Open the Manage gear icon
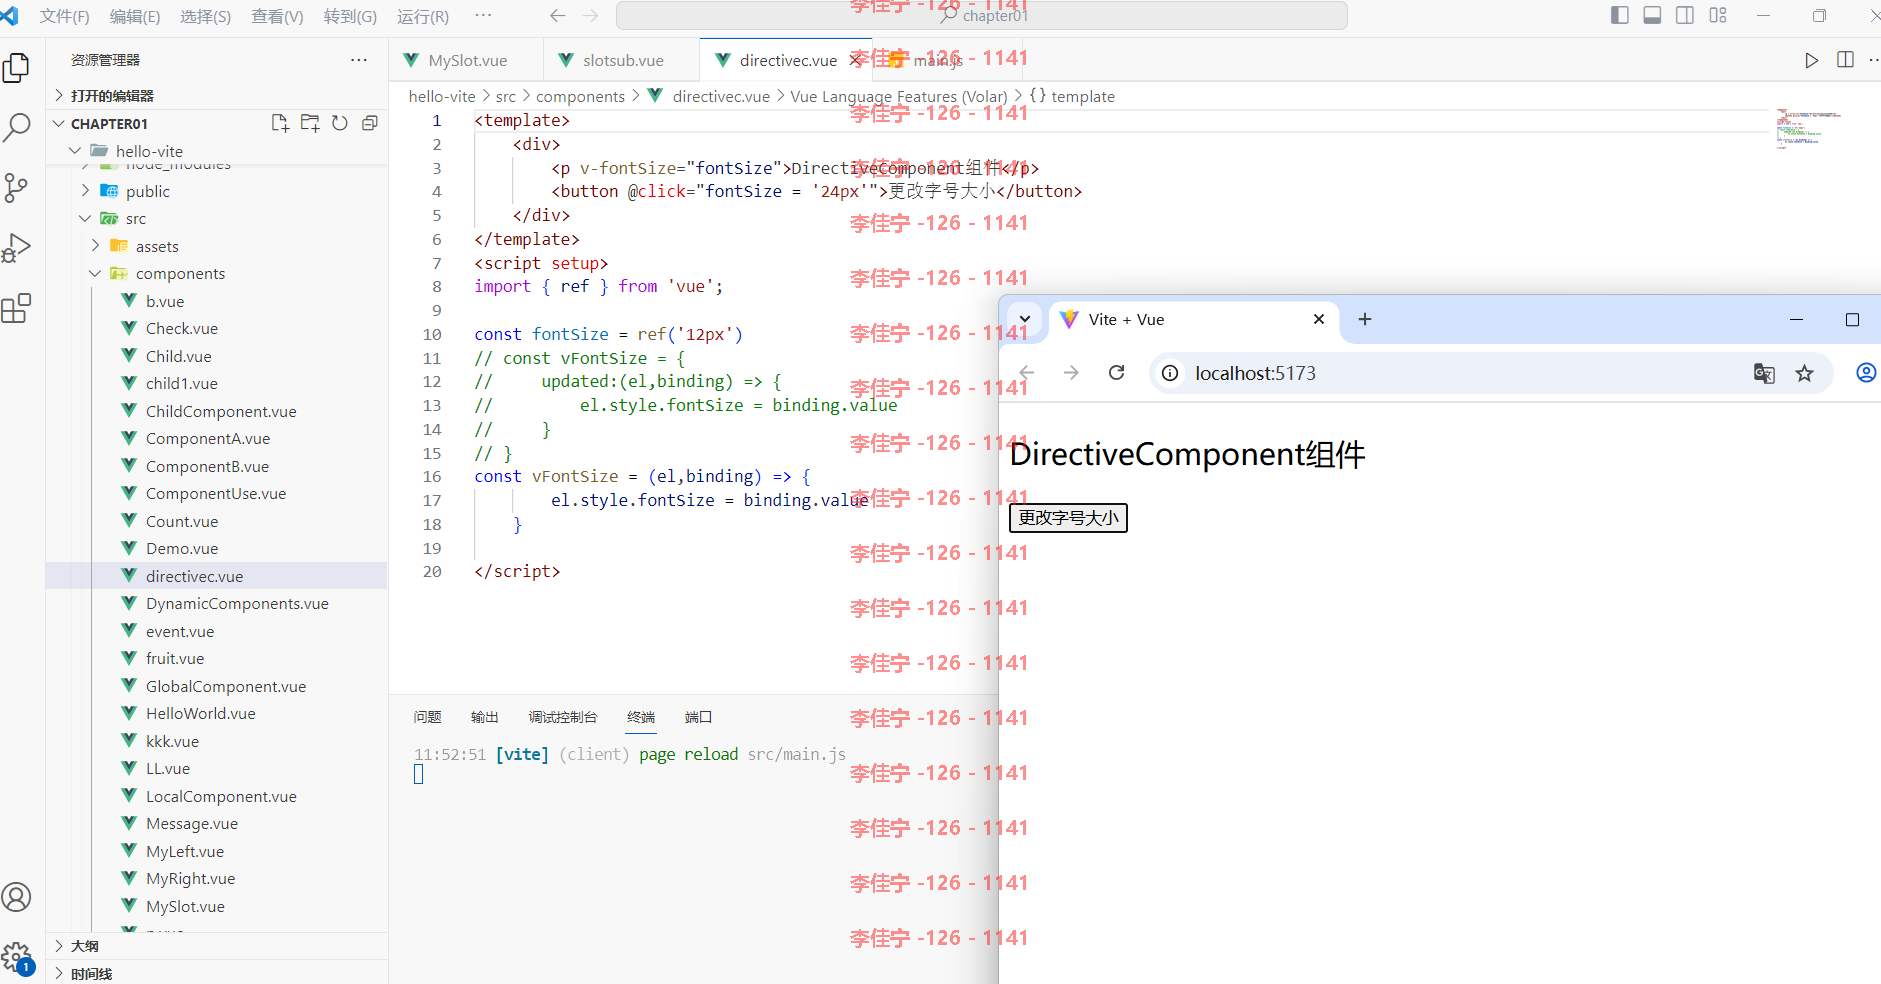The width and height of the screenshot is (1881, 984). coord(17,958)
